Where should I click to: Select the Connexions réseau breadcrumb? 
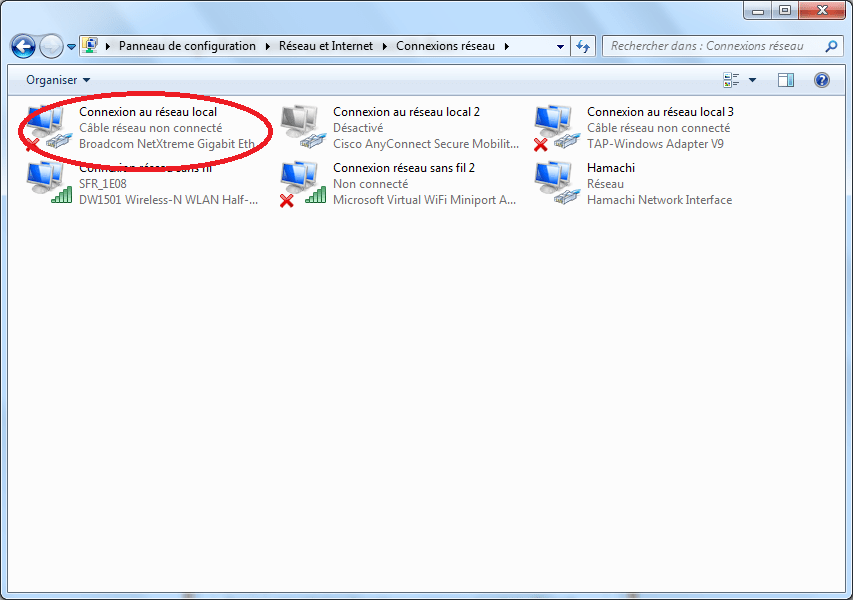pyautogui.click(x=446, y=46)
